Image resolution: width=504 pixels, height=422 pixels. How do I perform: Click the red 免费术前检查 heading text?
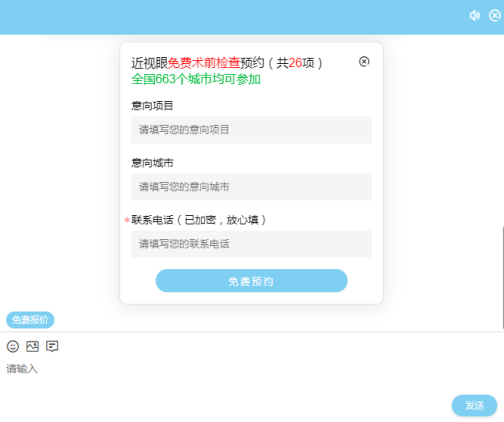204,63
